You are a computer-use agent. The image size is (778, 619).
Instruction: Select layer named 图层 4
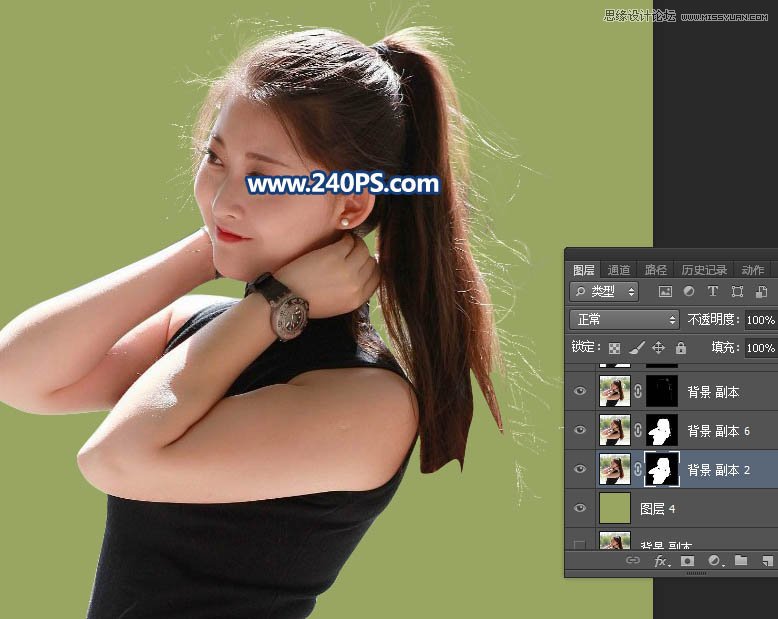[x=657, y=509]
